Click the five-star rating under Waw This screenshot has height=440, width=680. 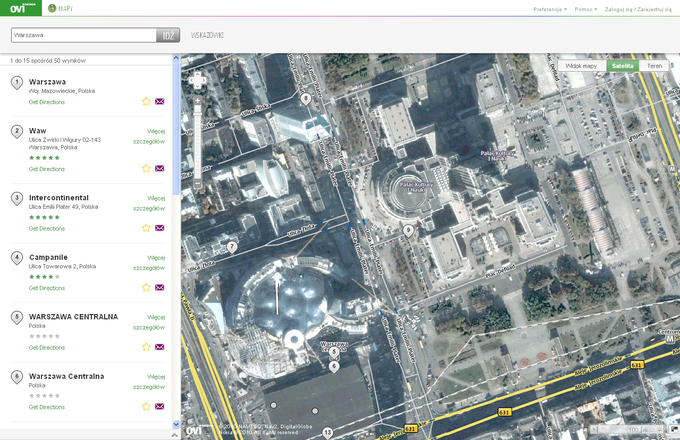coord(44,158)
